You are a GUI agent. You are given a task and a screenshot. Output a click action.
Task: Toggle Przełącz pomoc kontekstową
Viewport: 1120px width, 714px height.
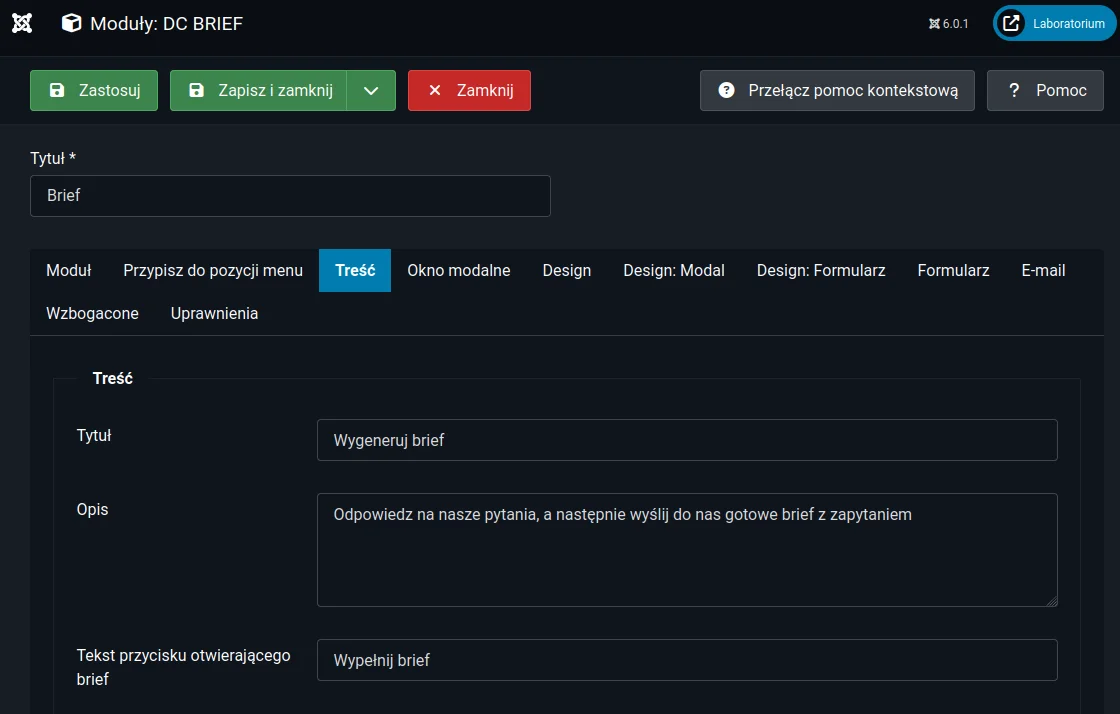(x=837, y=90)
